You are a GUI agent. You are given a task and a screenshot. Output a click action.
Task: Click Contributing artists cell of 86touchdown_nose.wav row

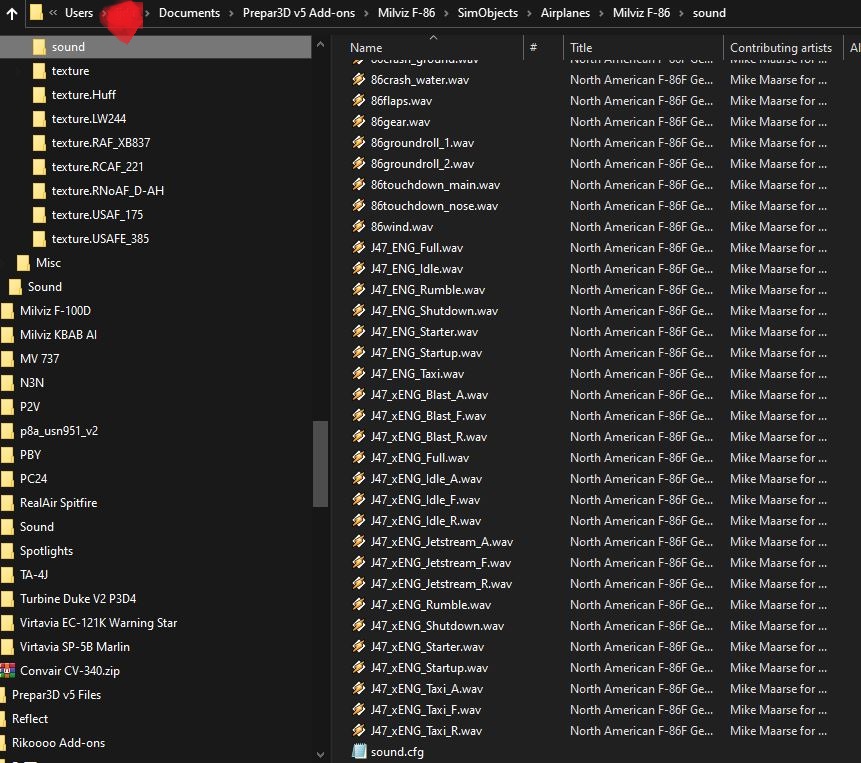pyautogui.click(x=778, y=205)
